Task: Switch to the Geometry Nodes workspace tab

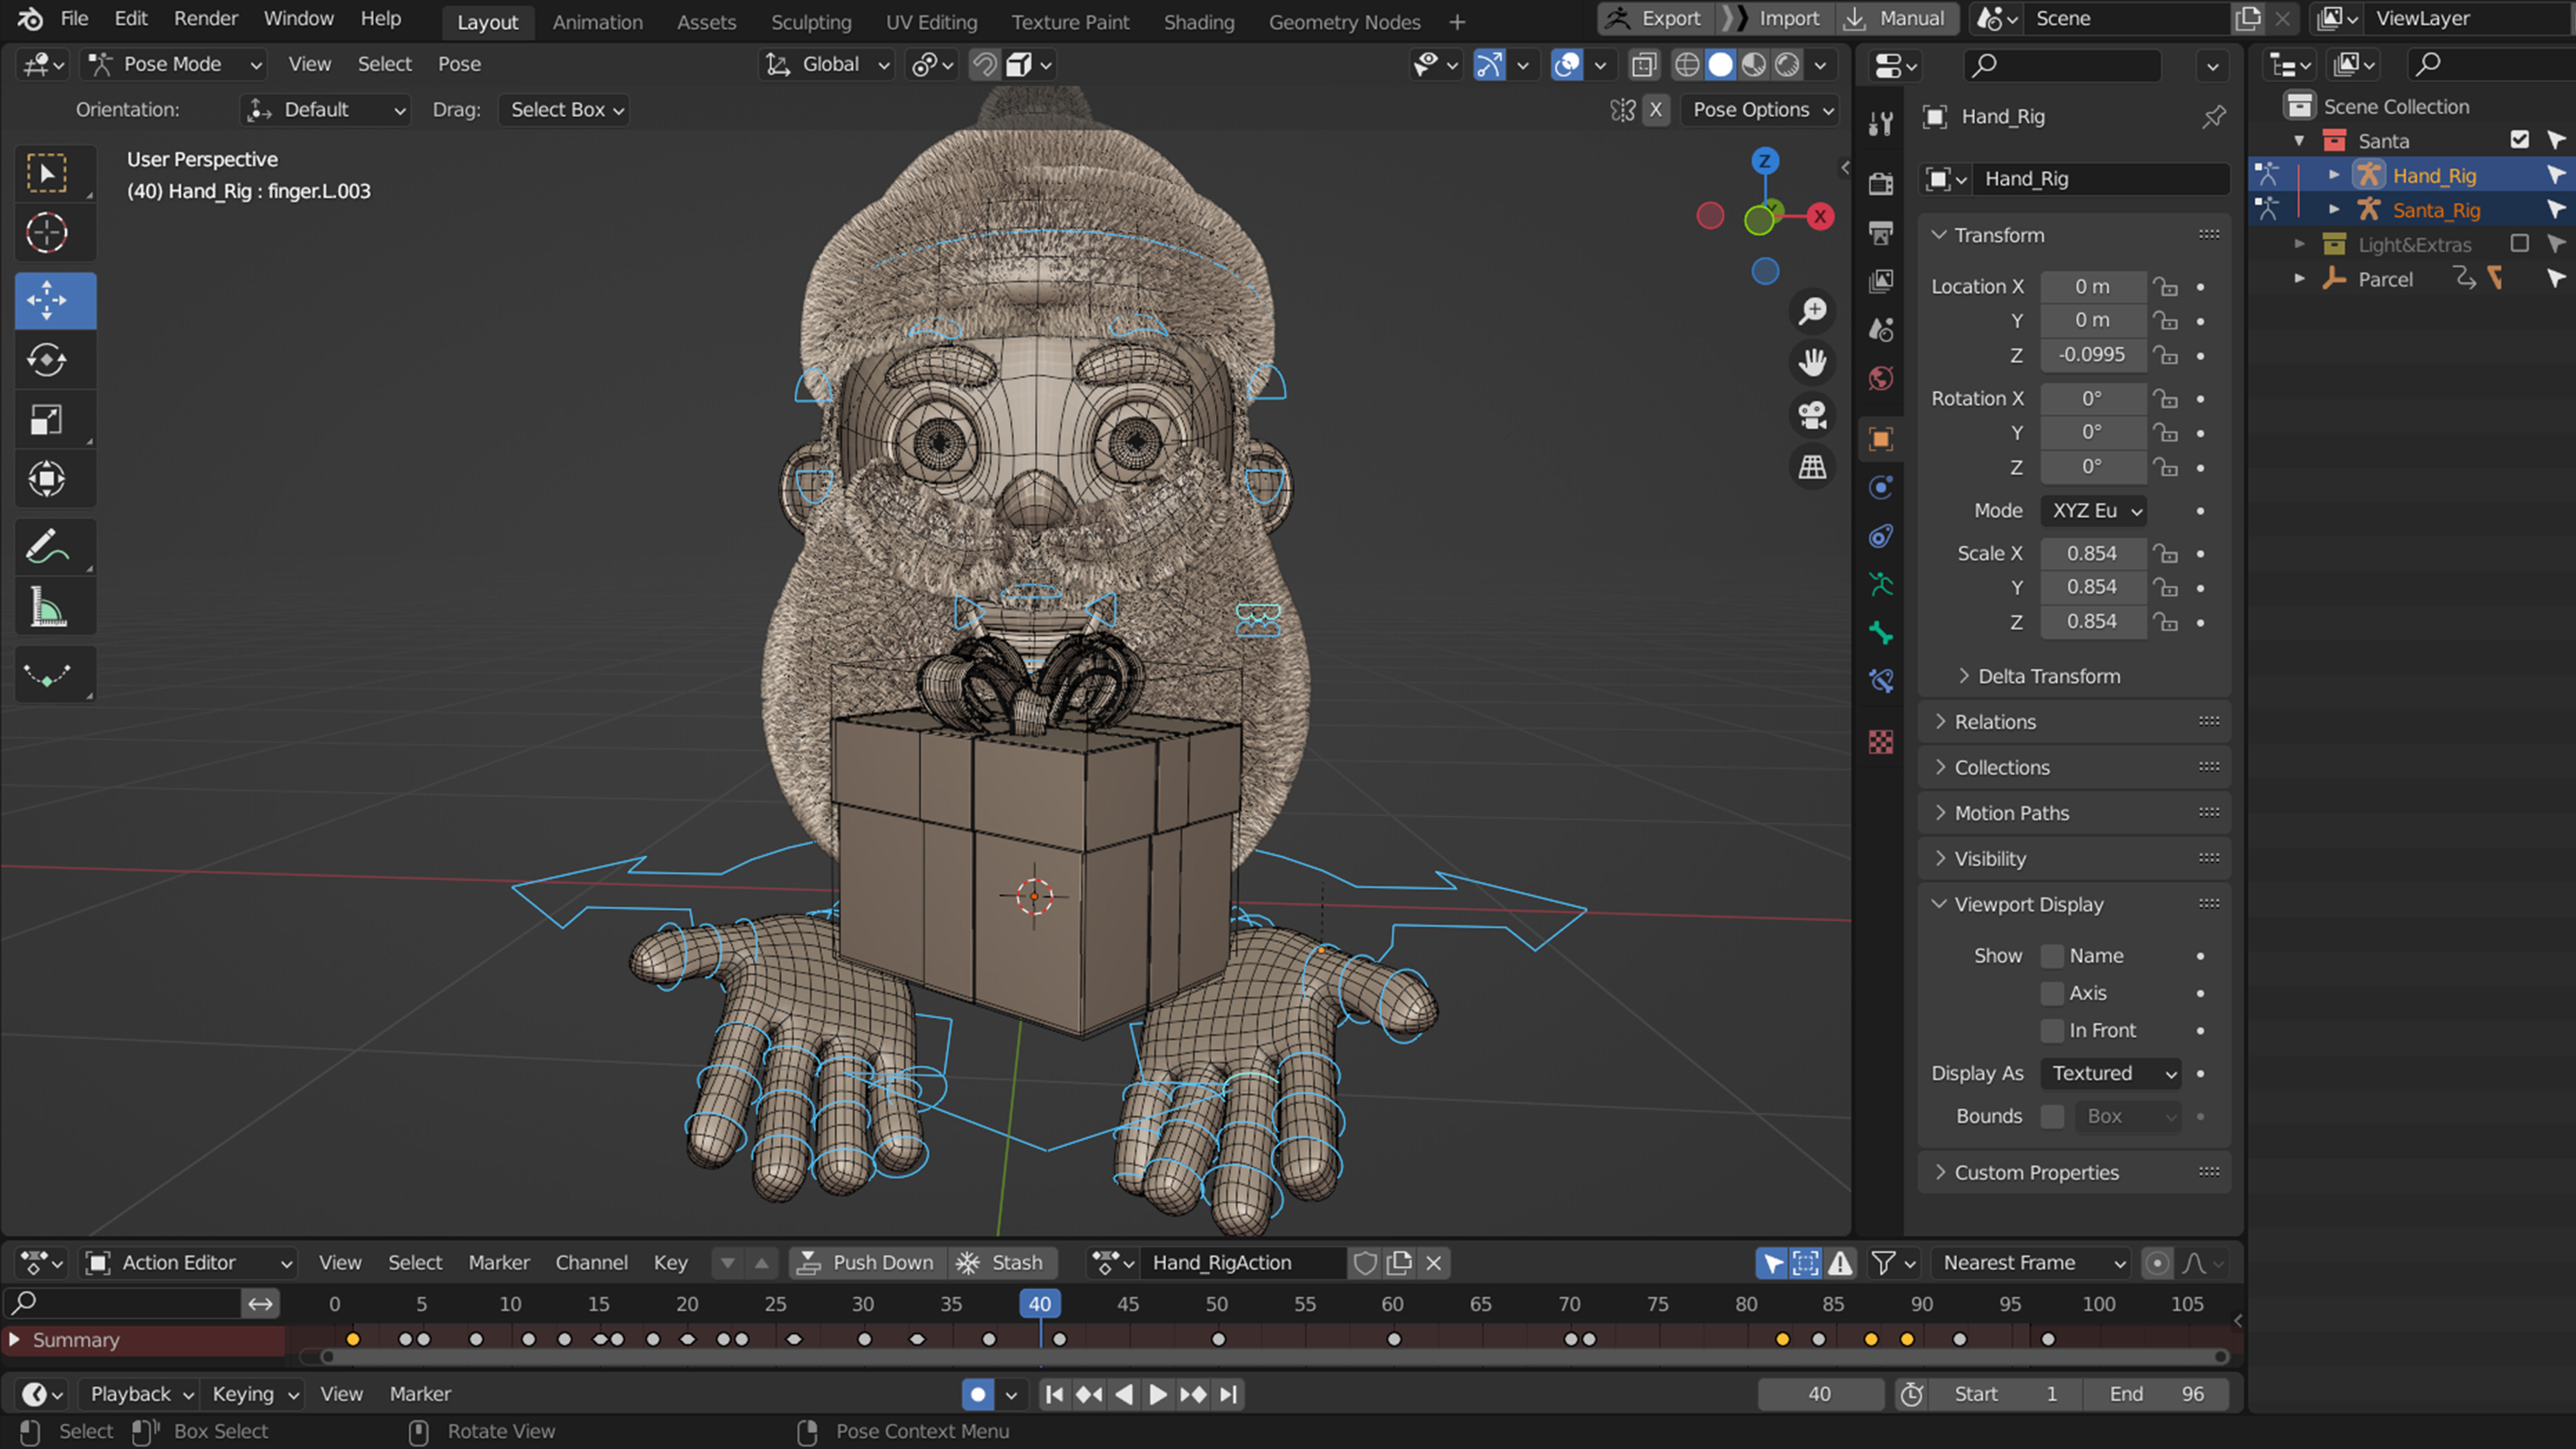Action: (1344, 22)
